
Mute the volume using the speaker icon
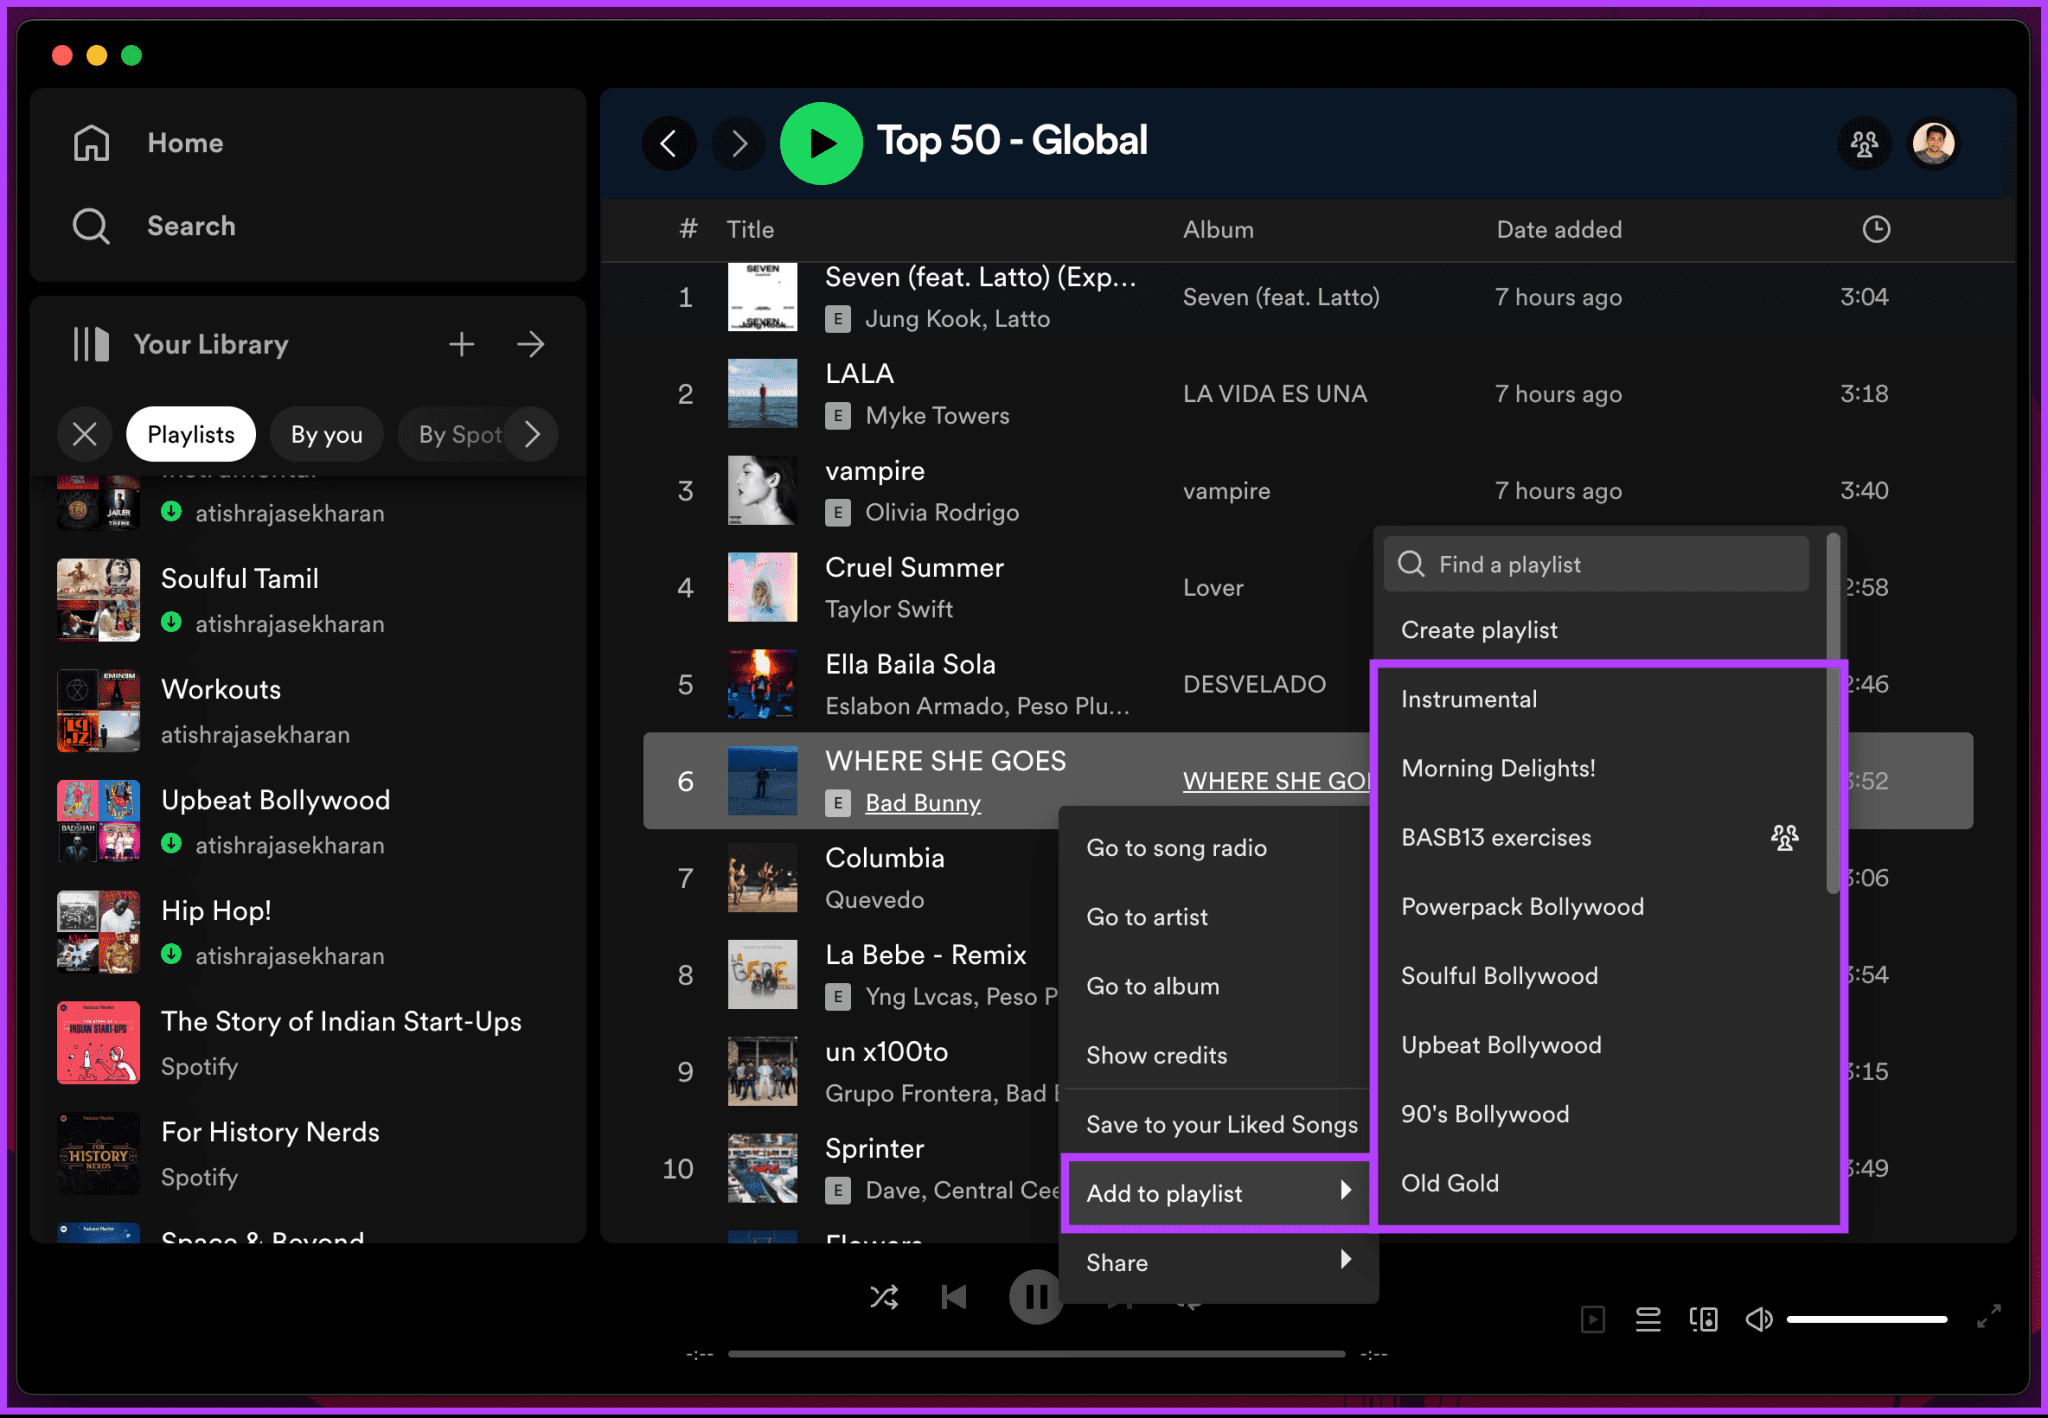click(x=1759, y=1319)
